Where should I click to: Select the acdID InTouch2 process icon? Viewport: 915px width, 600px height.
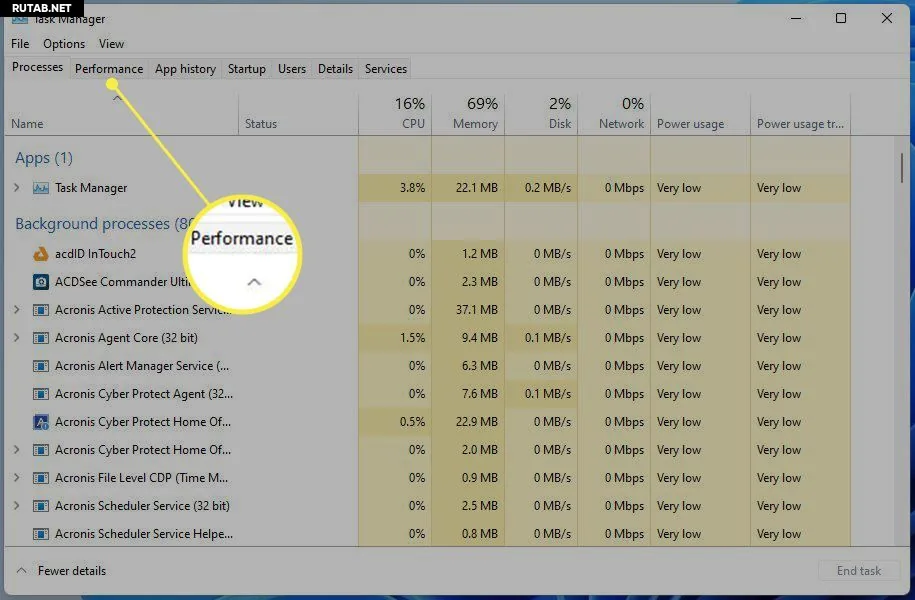[x=41, y=254]
